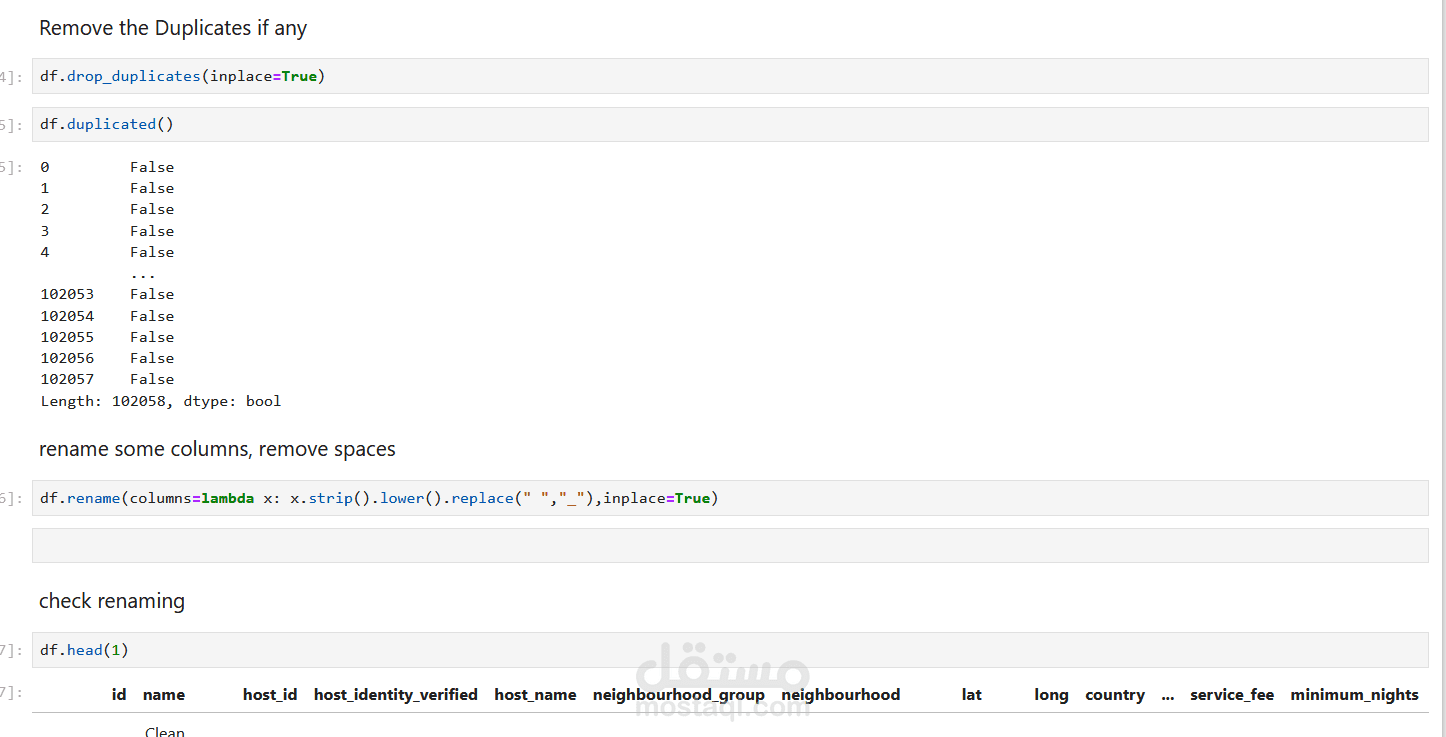Click the service_fee column header
Image resolution: width=1446 pixels, height=737 pixels.
[x=1232, y=695]
